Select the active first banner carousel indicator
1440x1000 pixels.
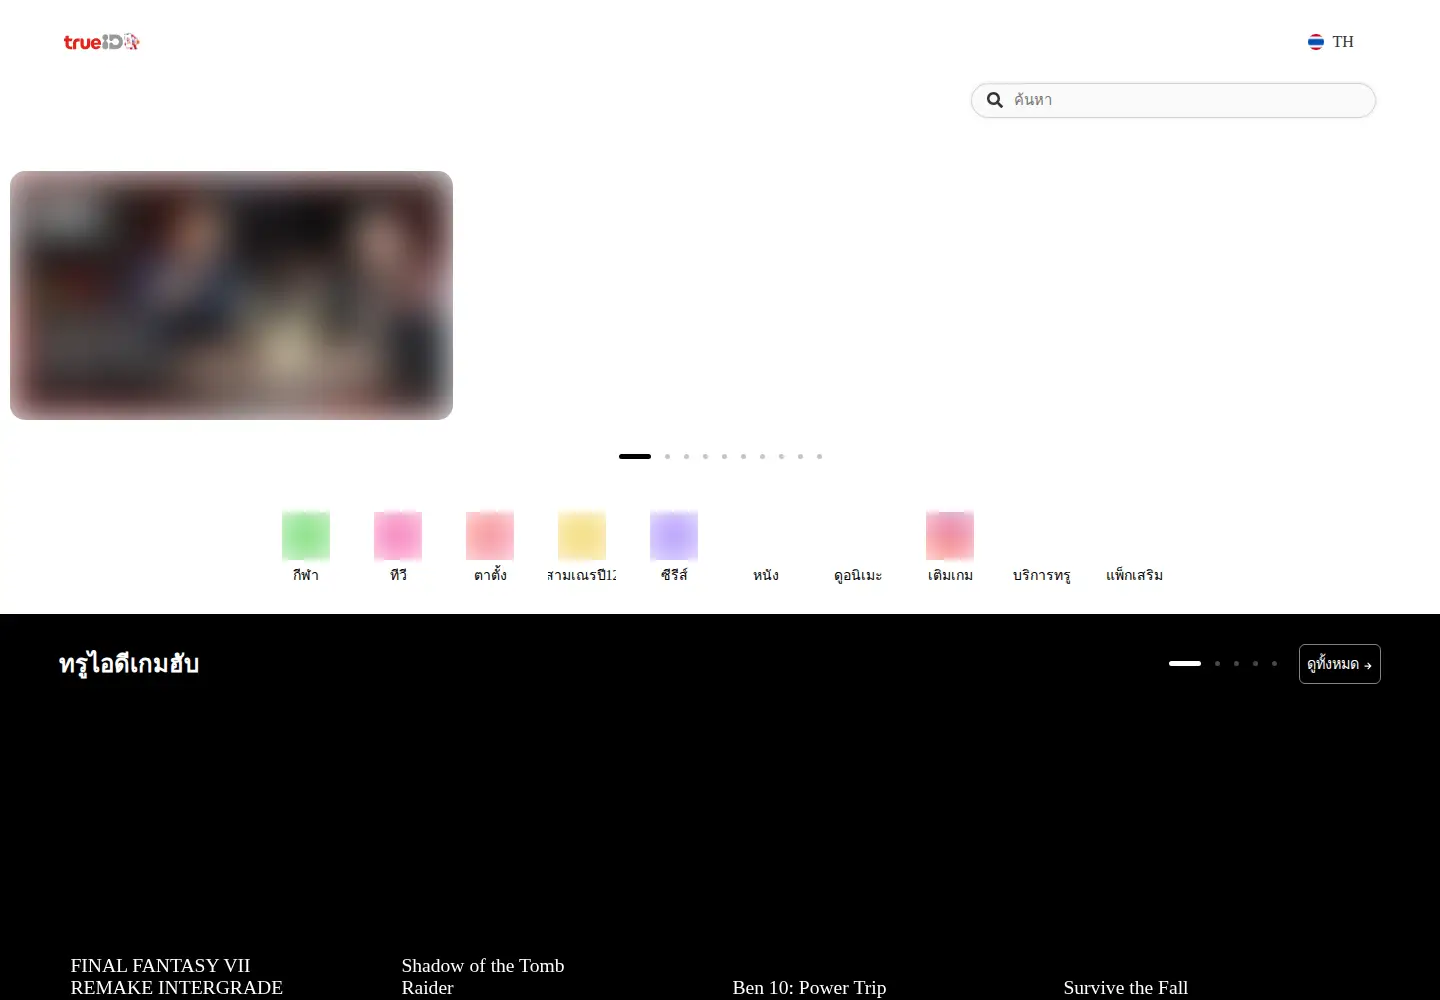[x=635, y=456]
